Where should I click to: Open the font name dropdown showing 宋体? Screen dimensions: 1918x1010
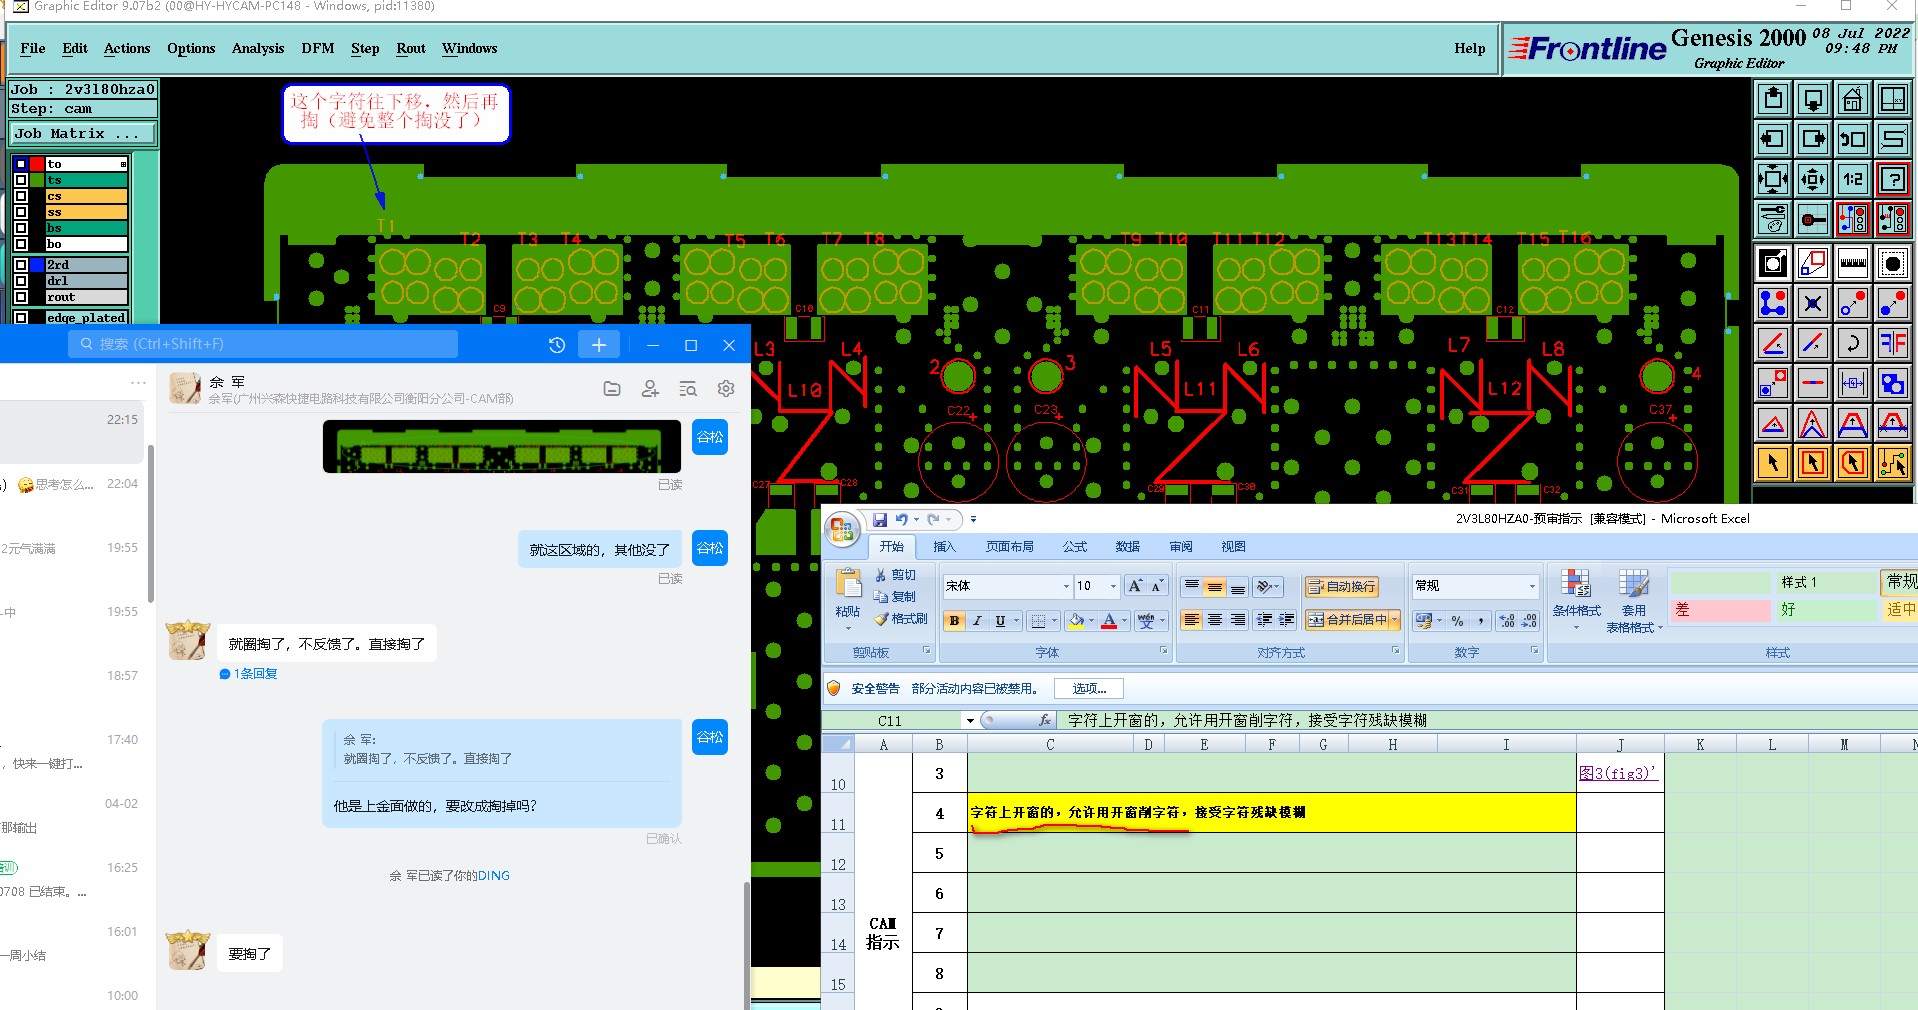click(1066, 586)
